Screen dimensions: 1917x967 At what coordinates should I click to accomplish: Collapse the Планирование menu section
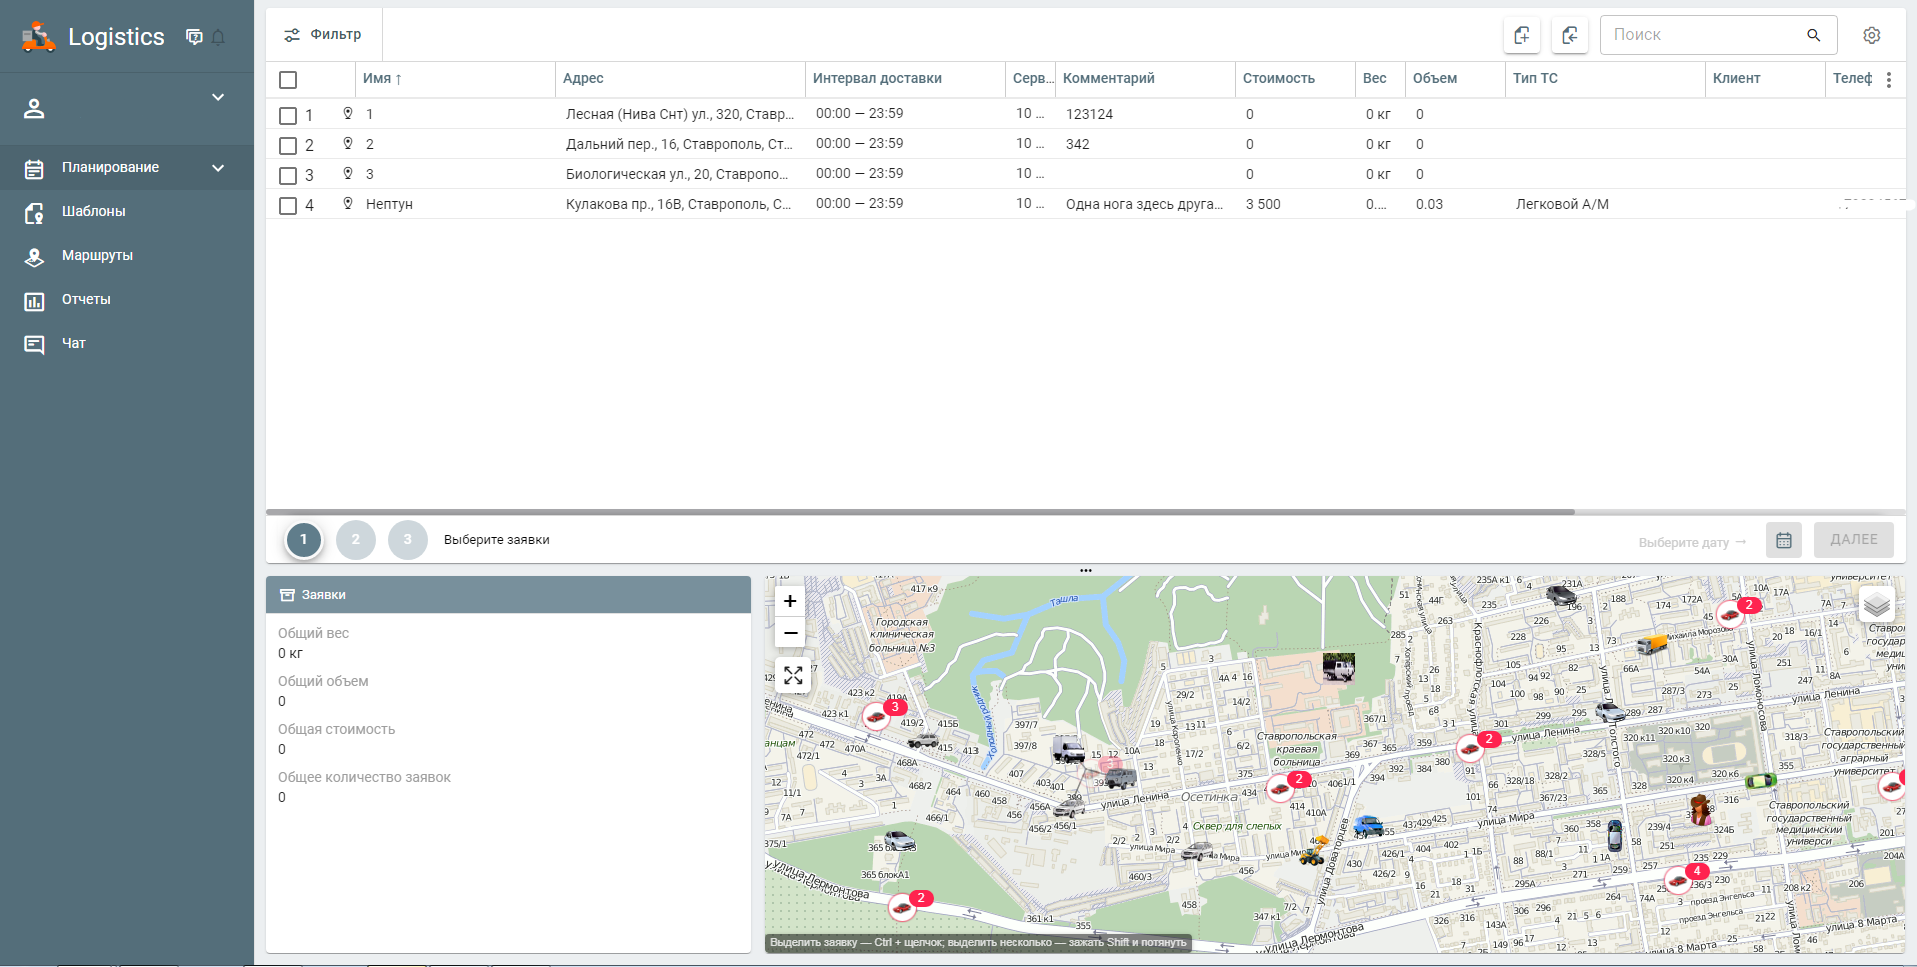[x=218, y=168]
